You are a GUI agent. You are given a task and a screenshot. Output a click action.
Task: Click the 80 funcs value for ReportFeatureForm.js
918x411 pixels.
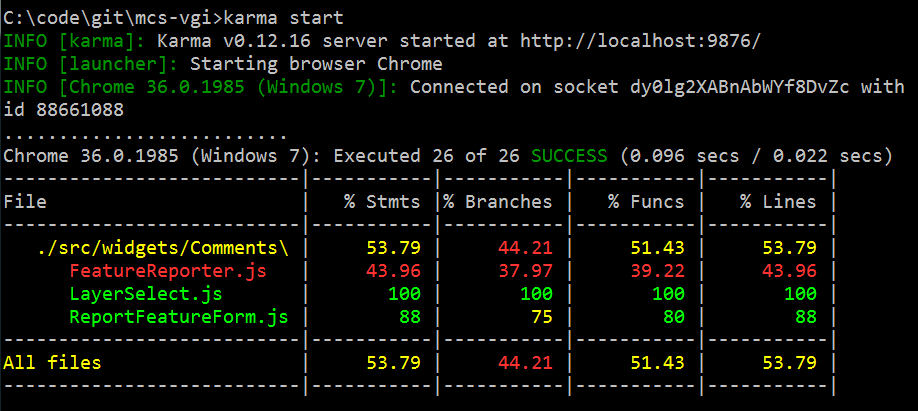673,317
